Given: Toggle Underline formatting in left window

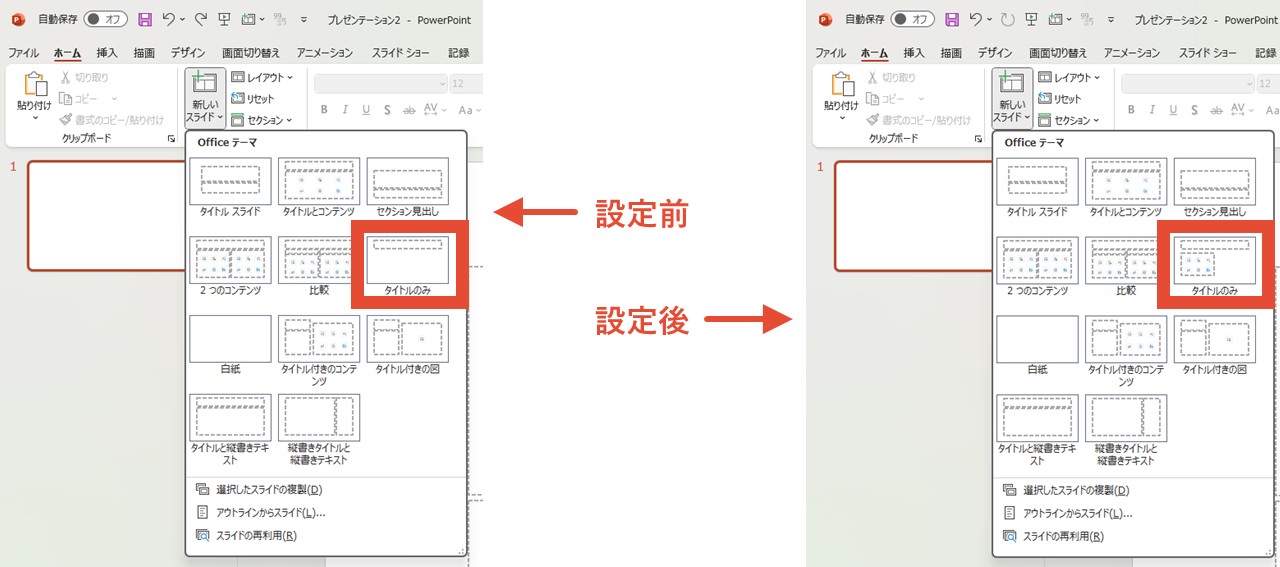Looking at the screenshot, I should tap(366, 110).
